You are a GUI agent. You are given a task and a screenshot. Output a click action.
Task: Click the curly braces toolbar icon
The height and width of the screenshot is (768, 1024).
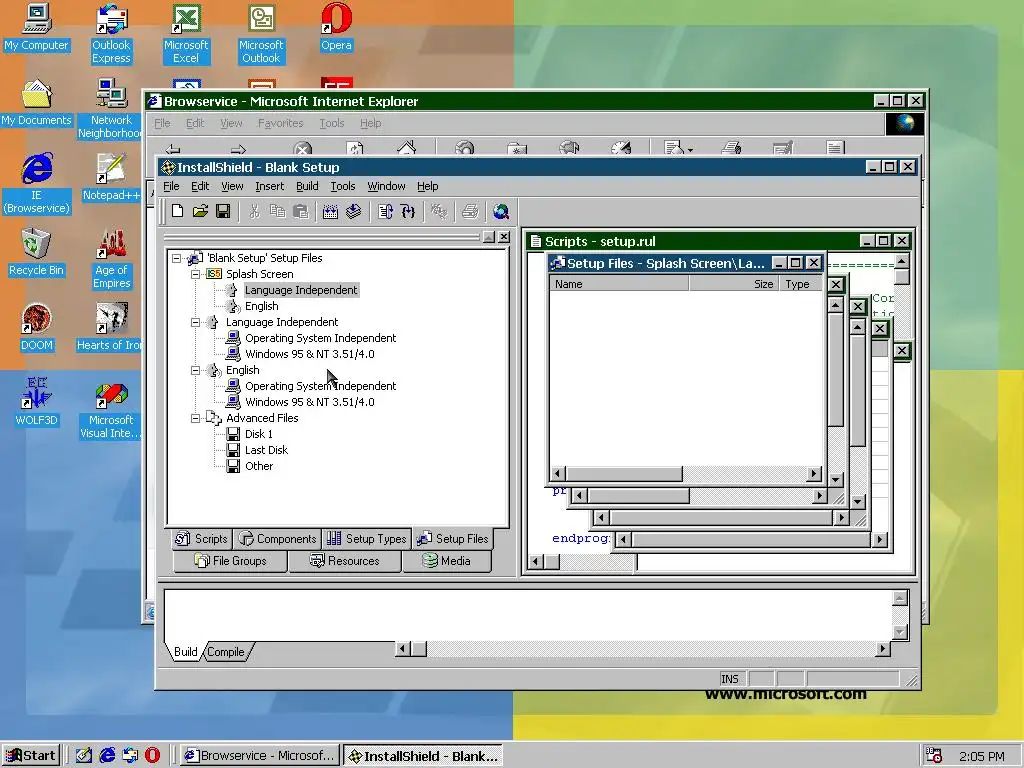click(x=408, y=212)
